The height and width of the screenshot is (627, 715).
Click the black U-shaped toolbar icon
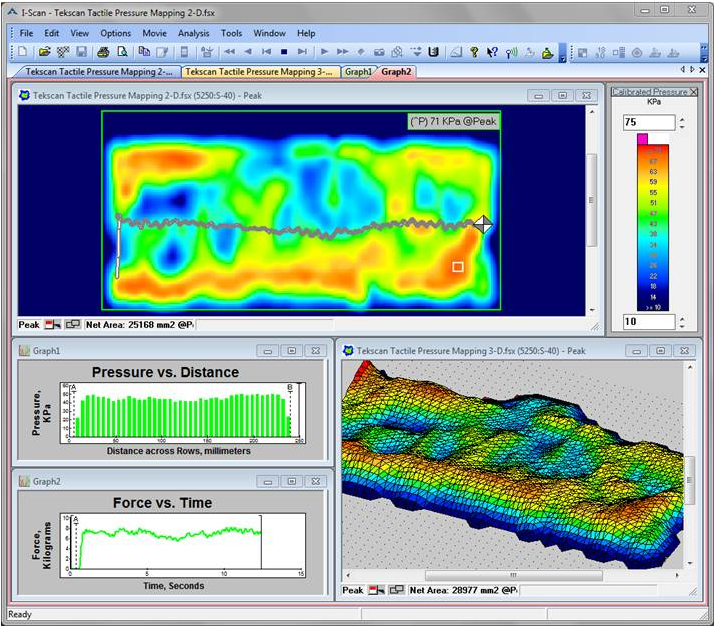(433, 52)
